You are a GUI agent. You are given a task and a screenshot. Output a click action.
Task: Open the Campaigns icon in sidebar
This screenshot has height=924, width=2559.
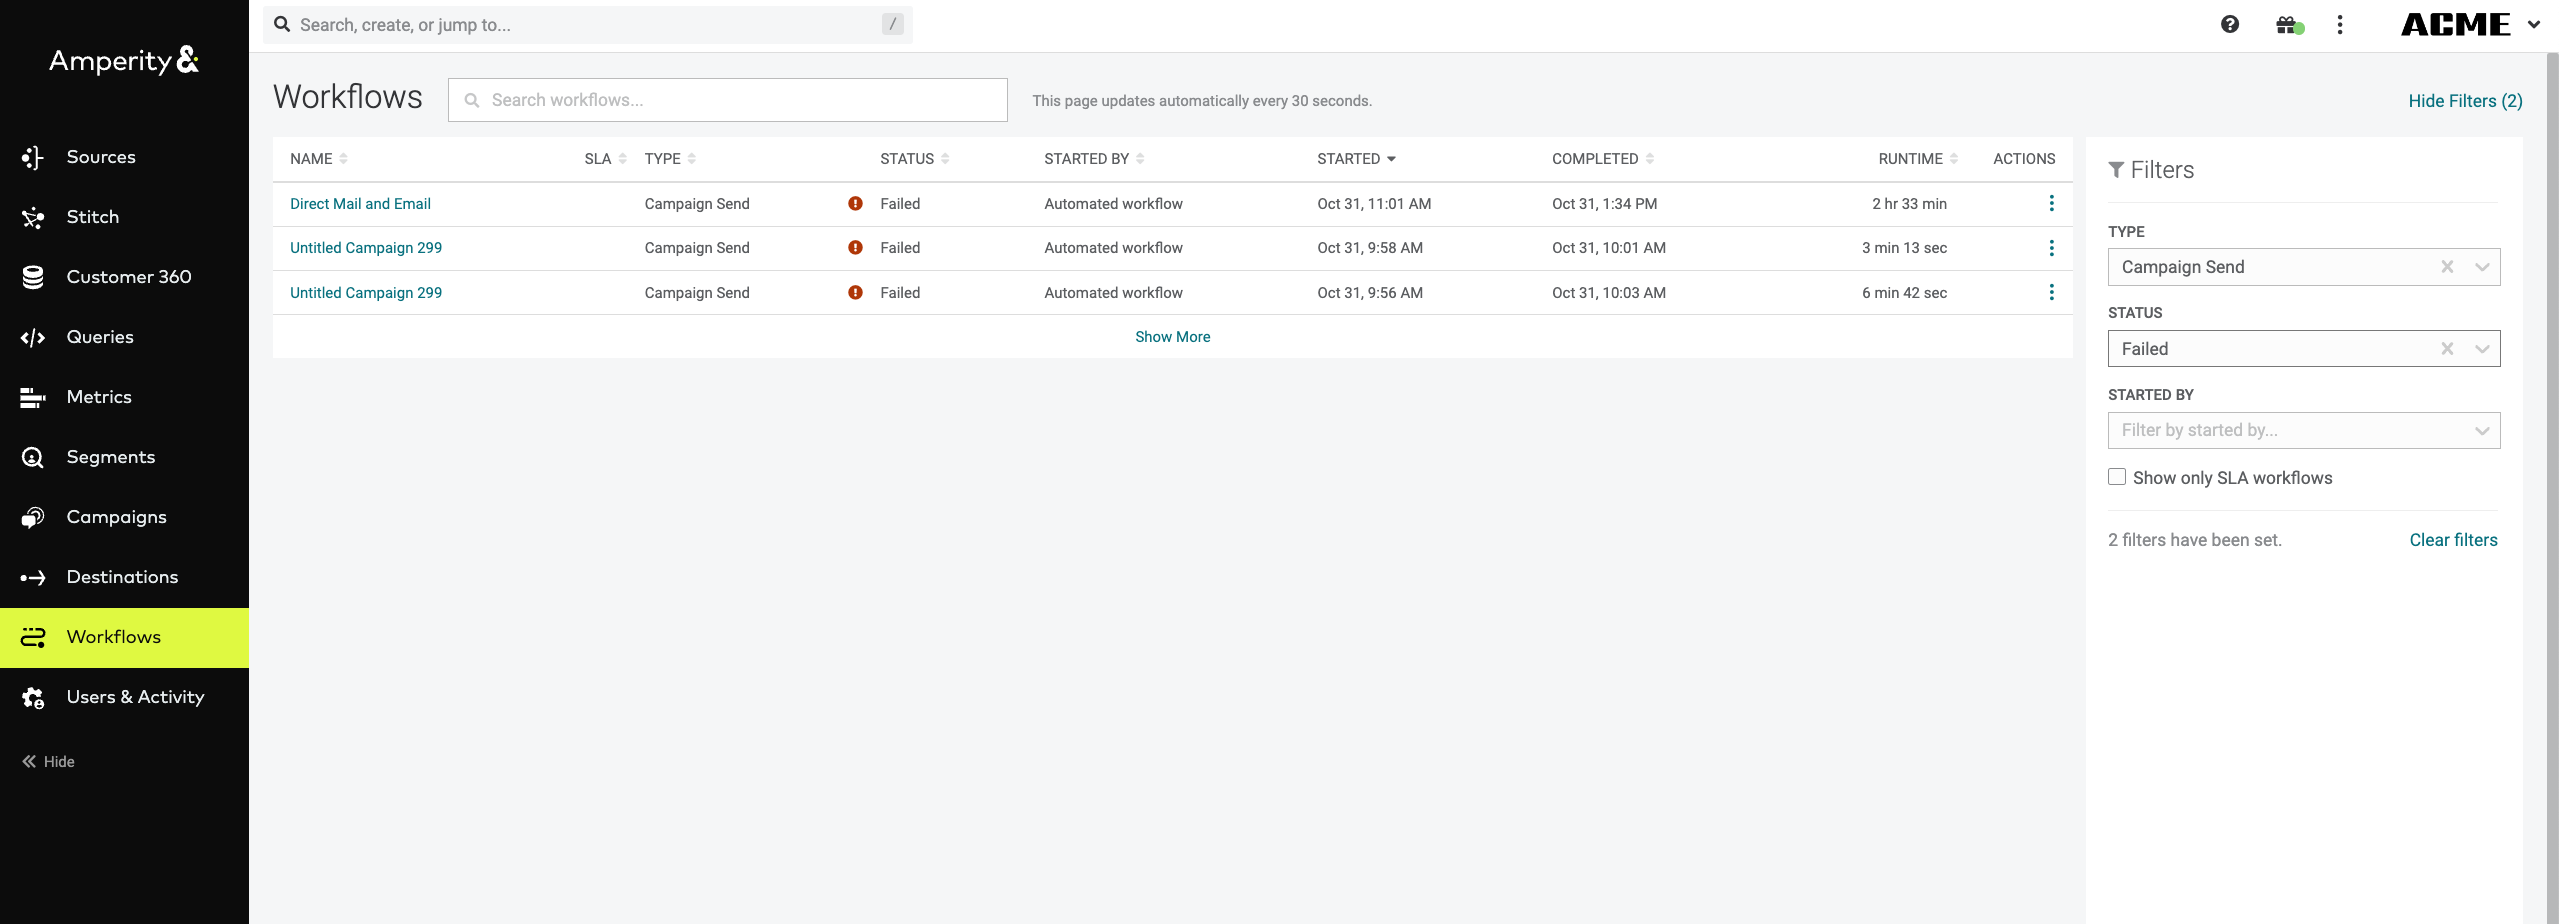click(33, 517)
